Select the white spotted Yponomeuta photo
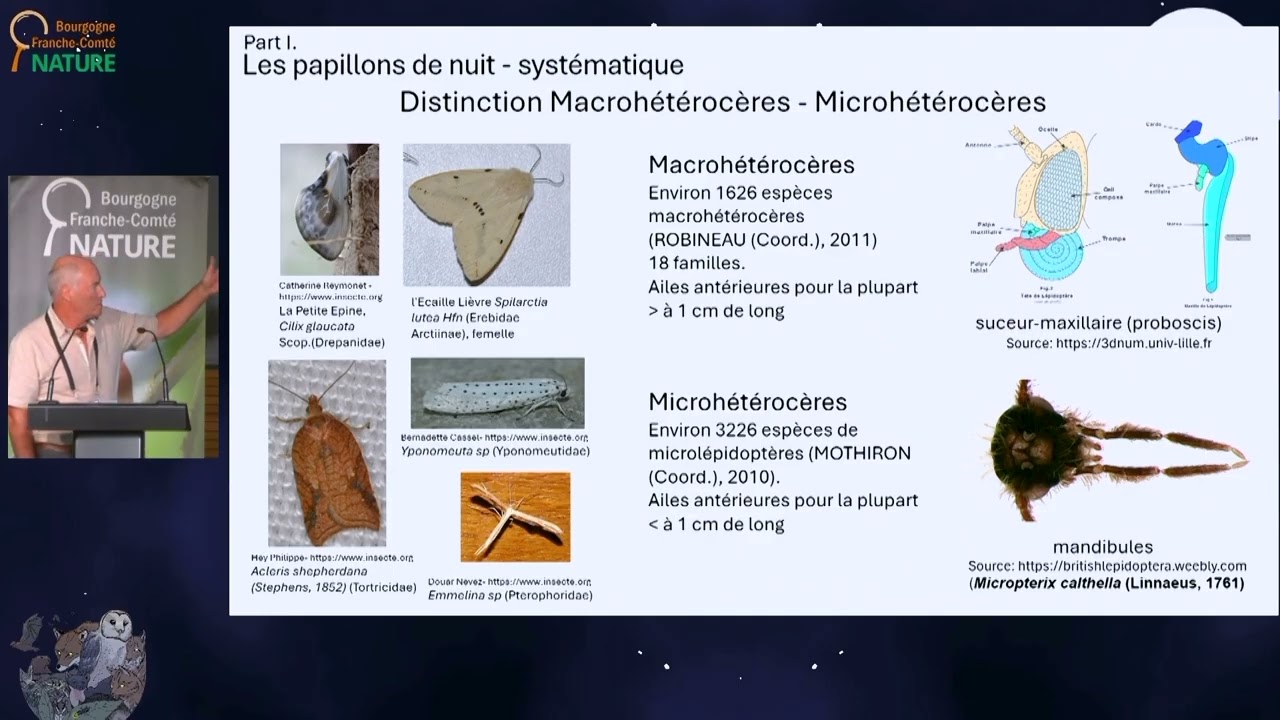The width and height of the screenshot is (1280, 720). tap(497, 393)
